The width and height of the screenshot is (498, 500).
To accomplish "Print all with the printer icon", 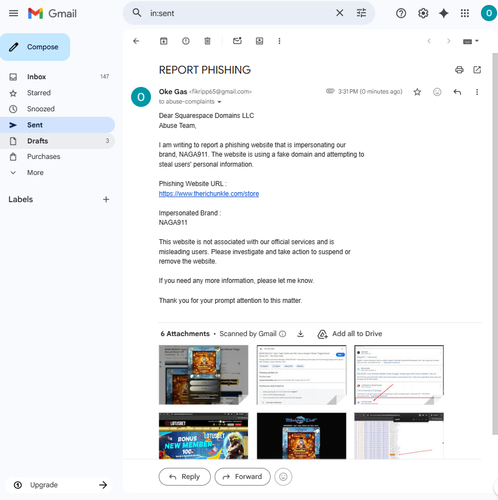I will coord(459,70).
